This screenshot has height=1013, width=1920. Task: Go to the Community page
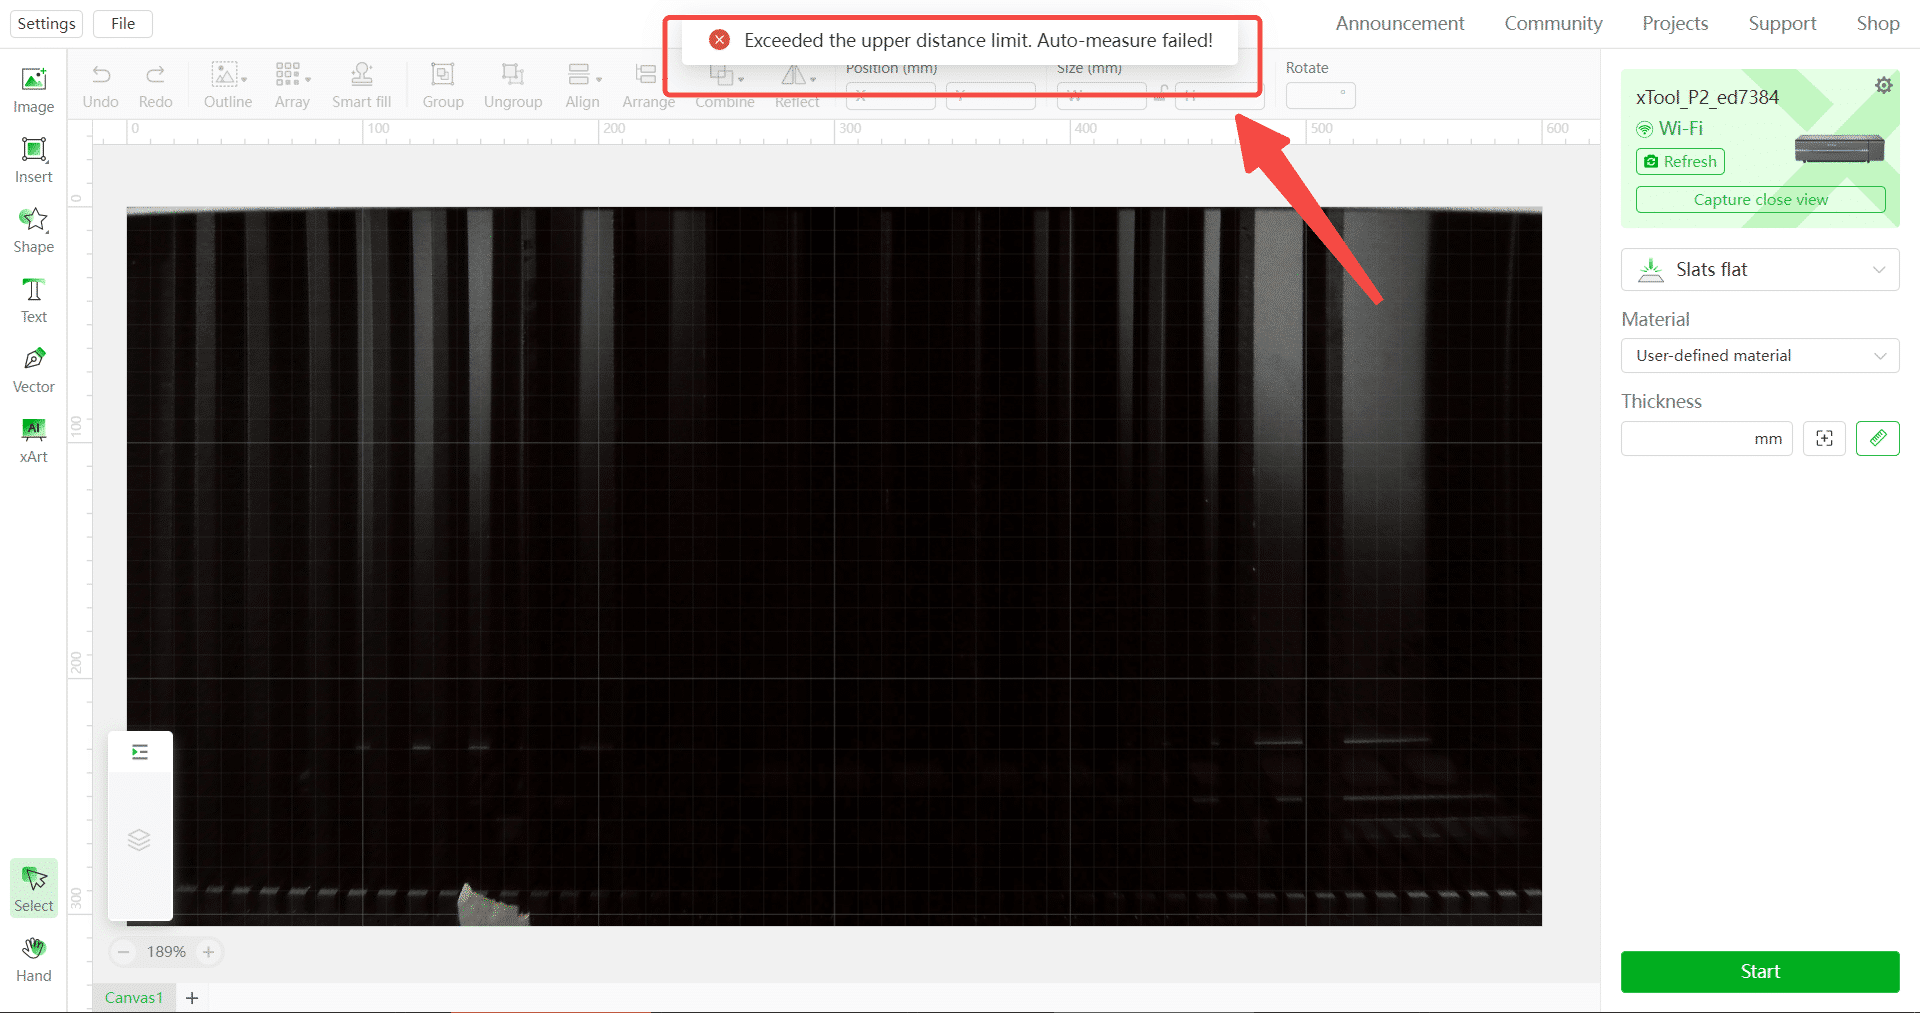point(1553,24)
